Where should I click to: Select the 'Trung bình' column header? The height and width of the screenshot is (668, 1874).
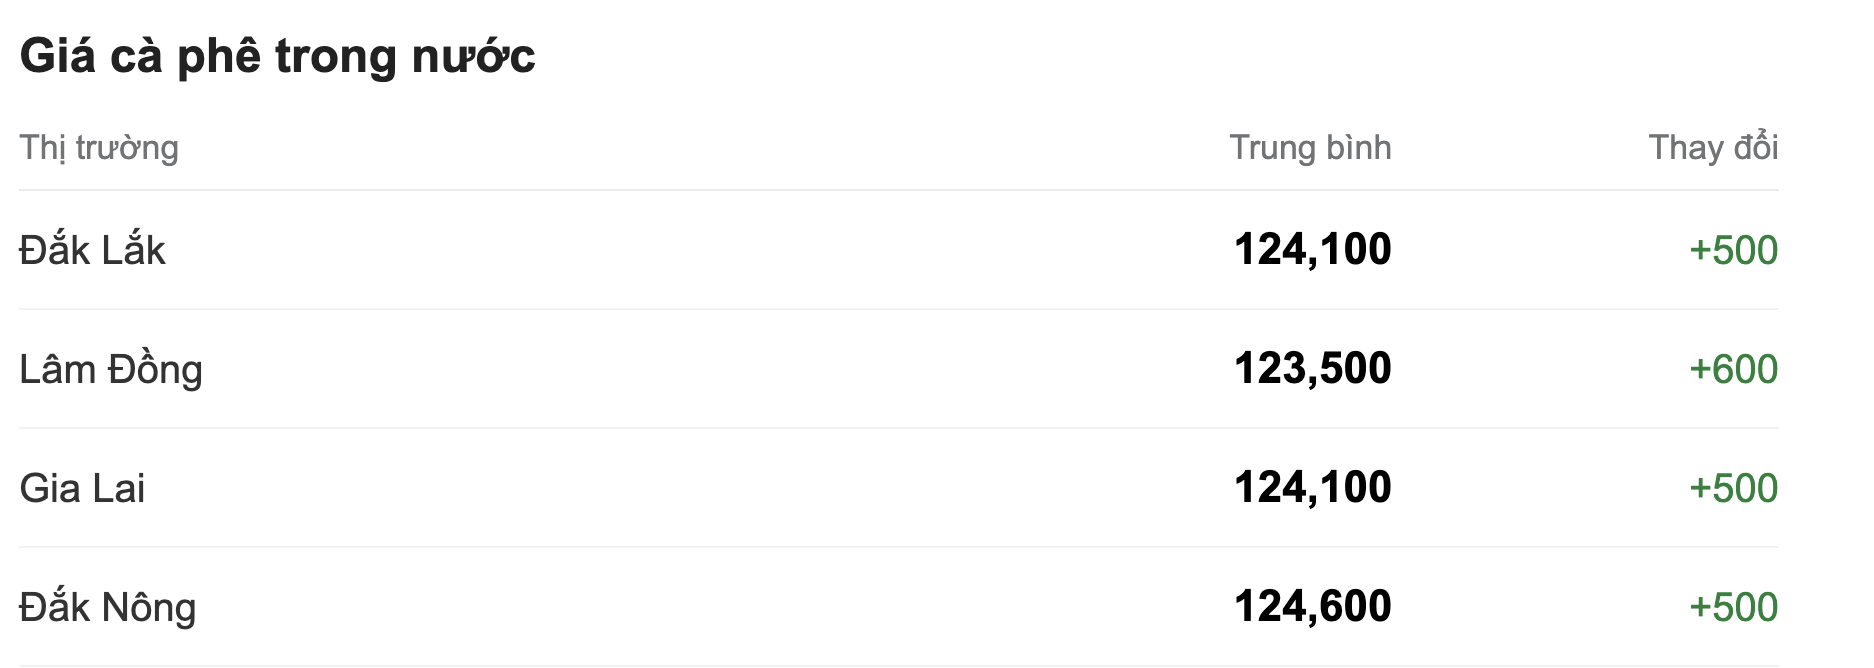pos(1310,148)
